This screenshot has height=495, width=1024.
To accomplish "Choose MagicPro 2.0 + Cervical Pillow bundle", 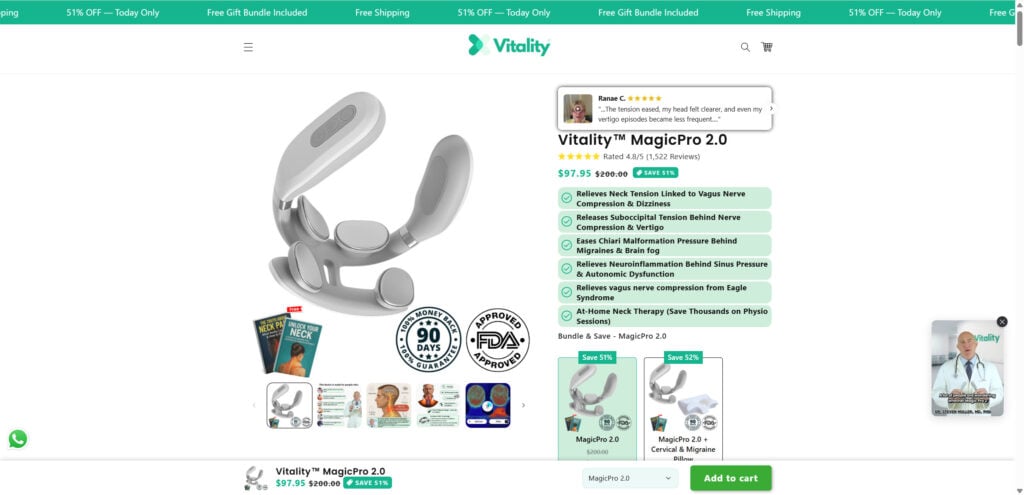I will pos(683,409).
